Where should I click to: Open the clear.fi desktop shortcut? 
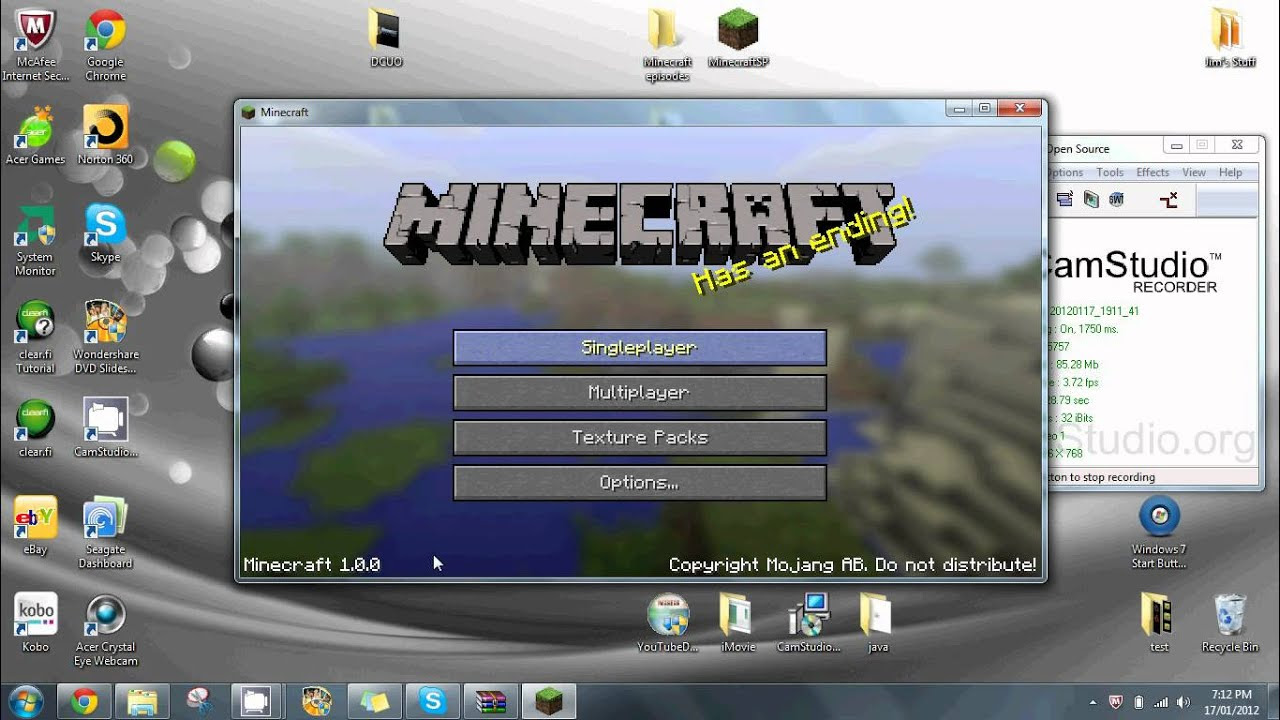(35, 428)
